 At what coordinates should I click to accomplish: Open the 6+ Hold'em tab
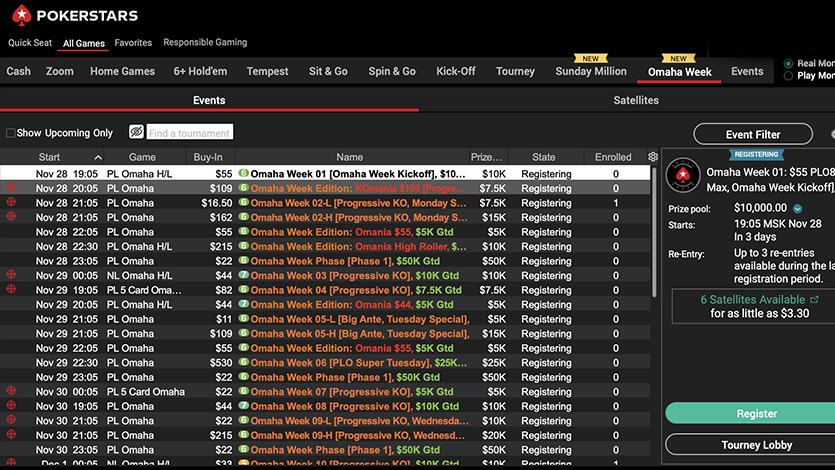click(x=200, y=71)
